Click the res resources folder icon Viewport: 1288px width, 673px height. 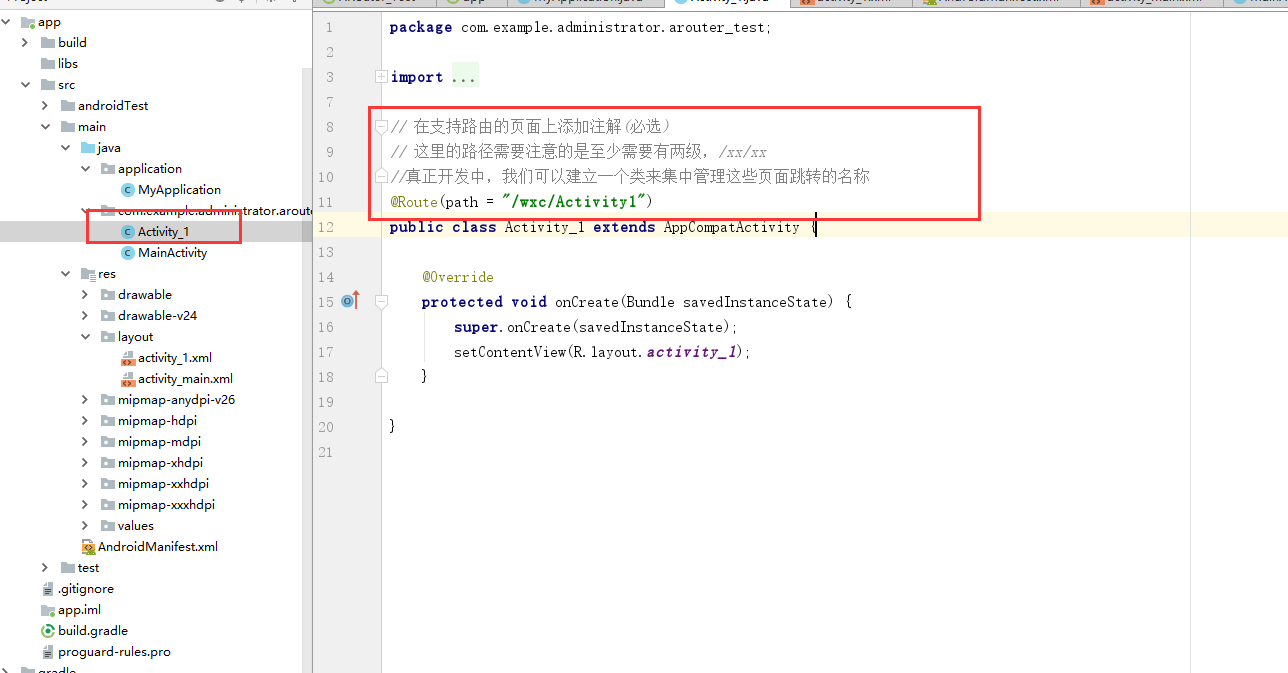(88, 274)
